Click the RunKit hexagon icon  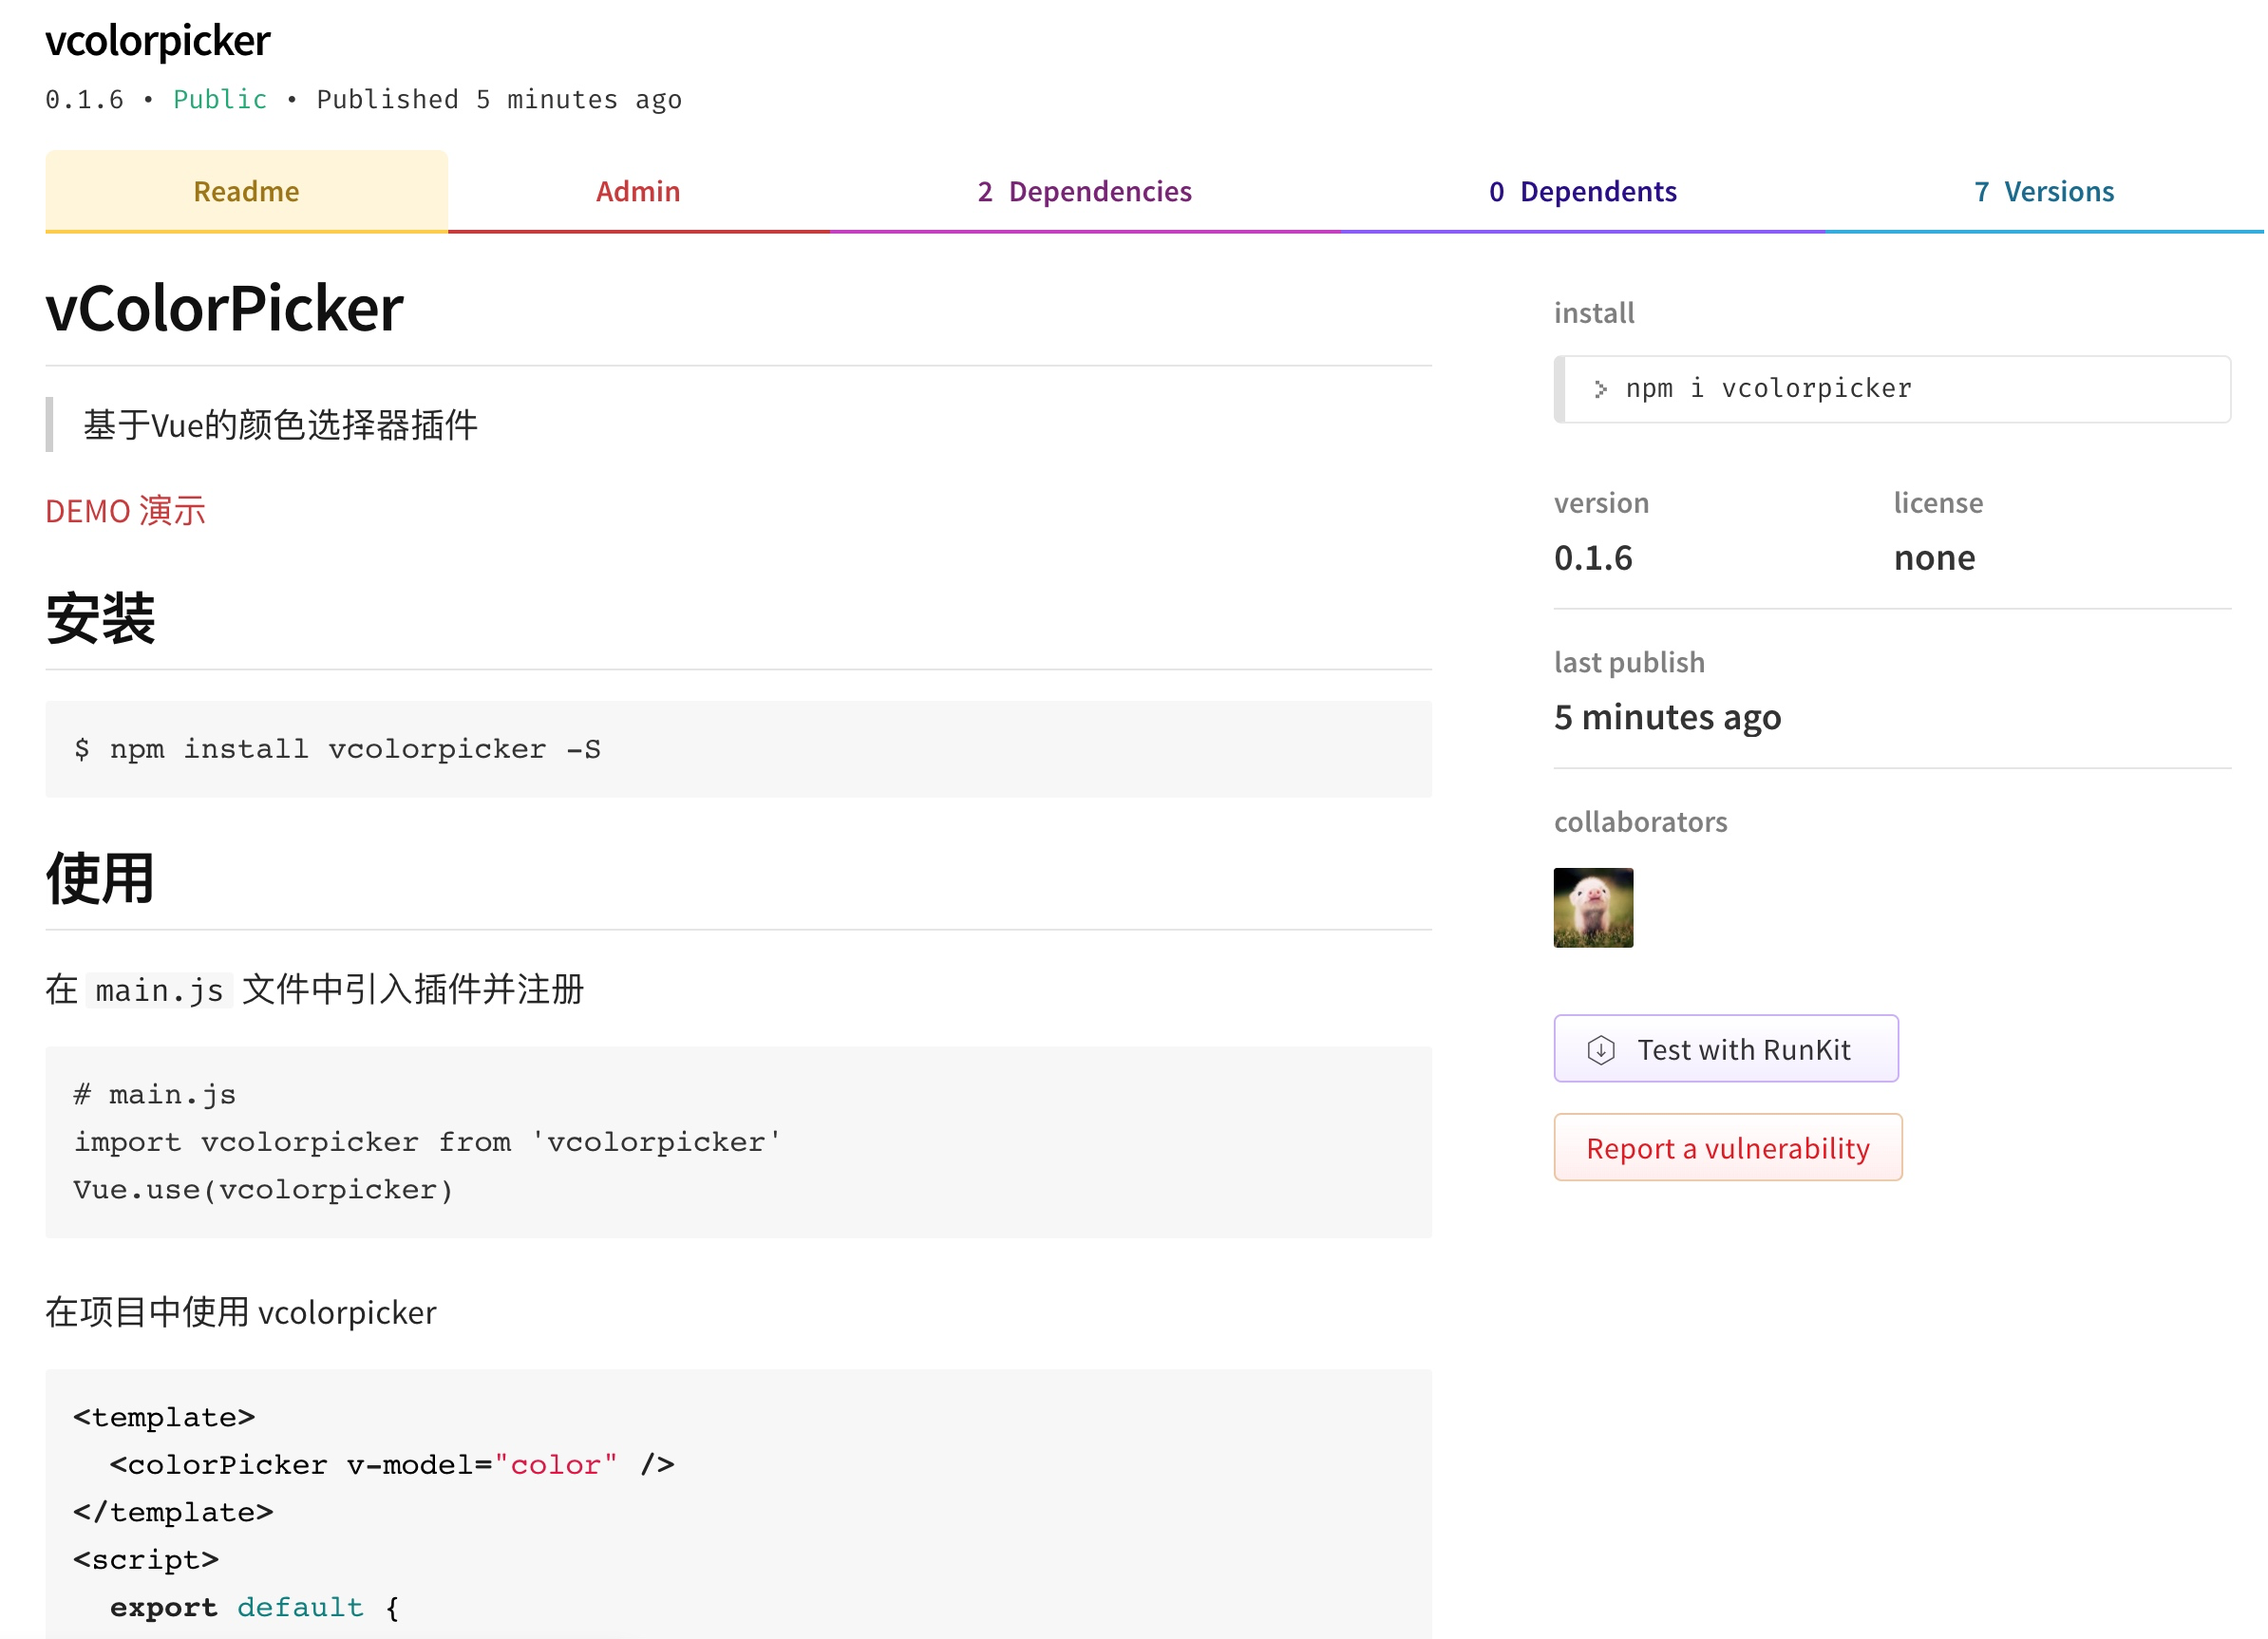click(1601, 1050)
